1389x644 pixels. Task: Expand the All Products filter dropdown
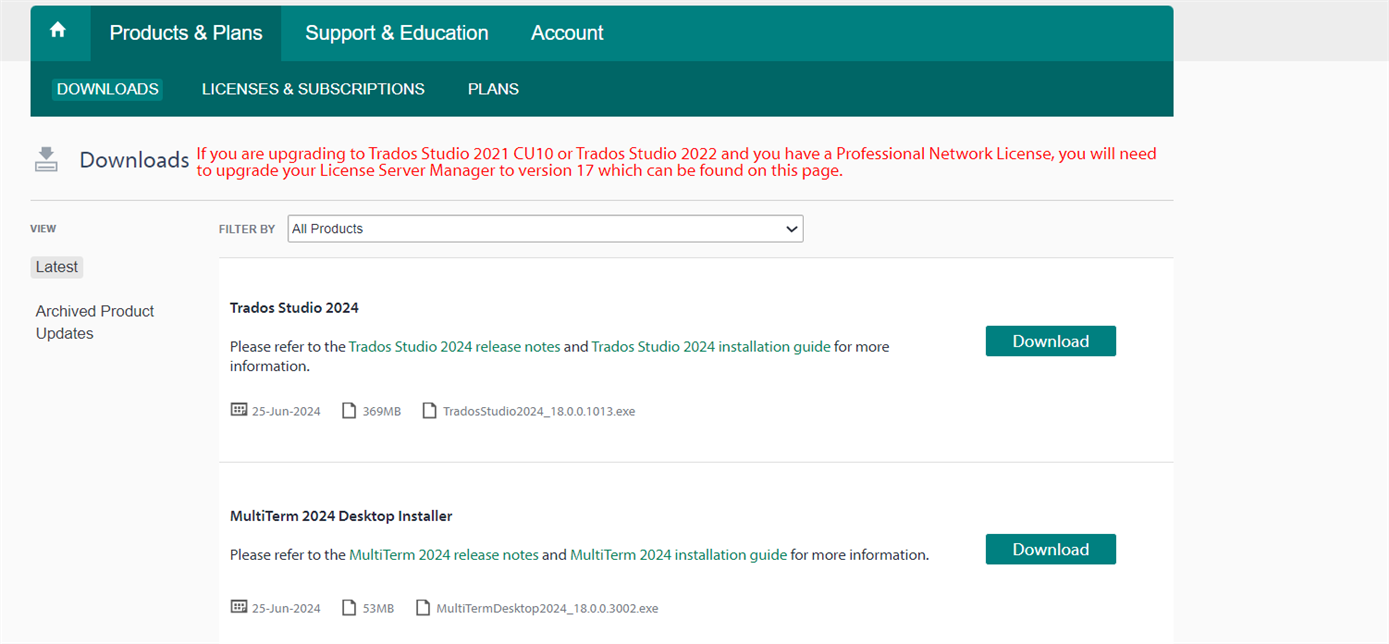(x=545, y=229)
